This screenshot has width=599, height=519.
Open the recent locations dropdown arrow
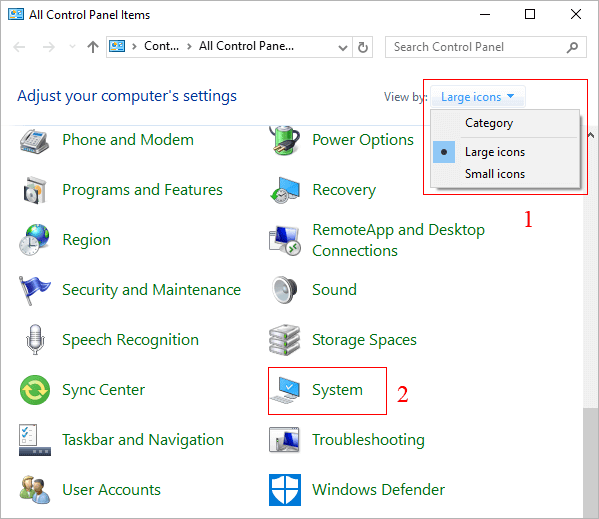(x=72, y=47)
